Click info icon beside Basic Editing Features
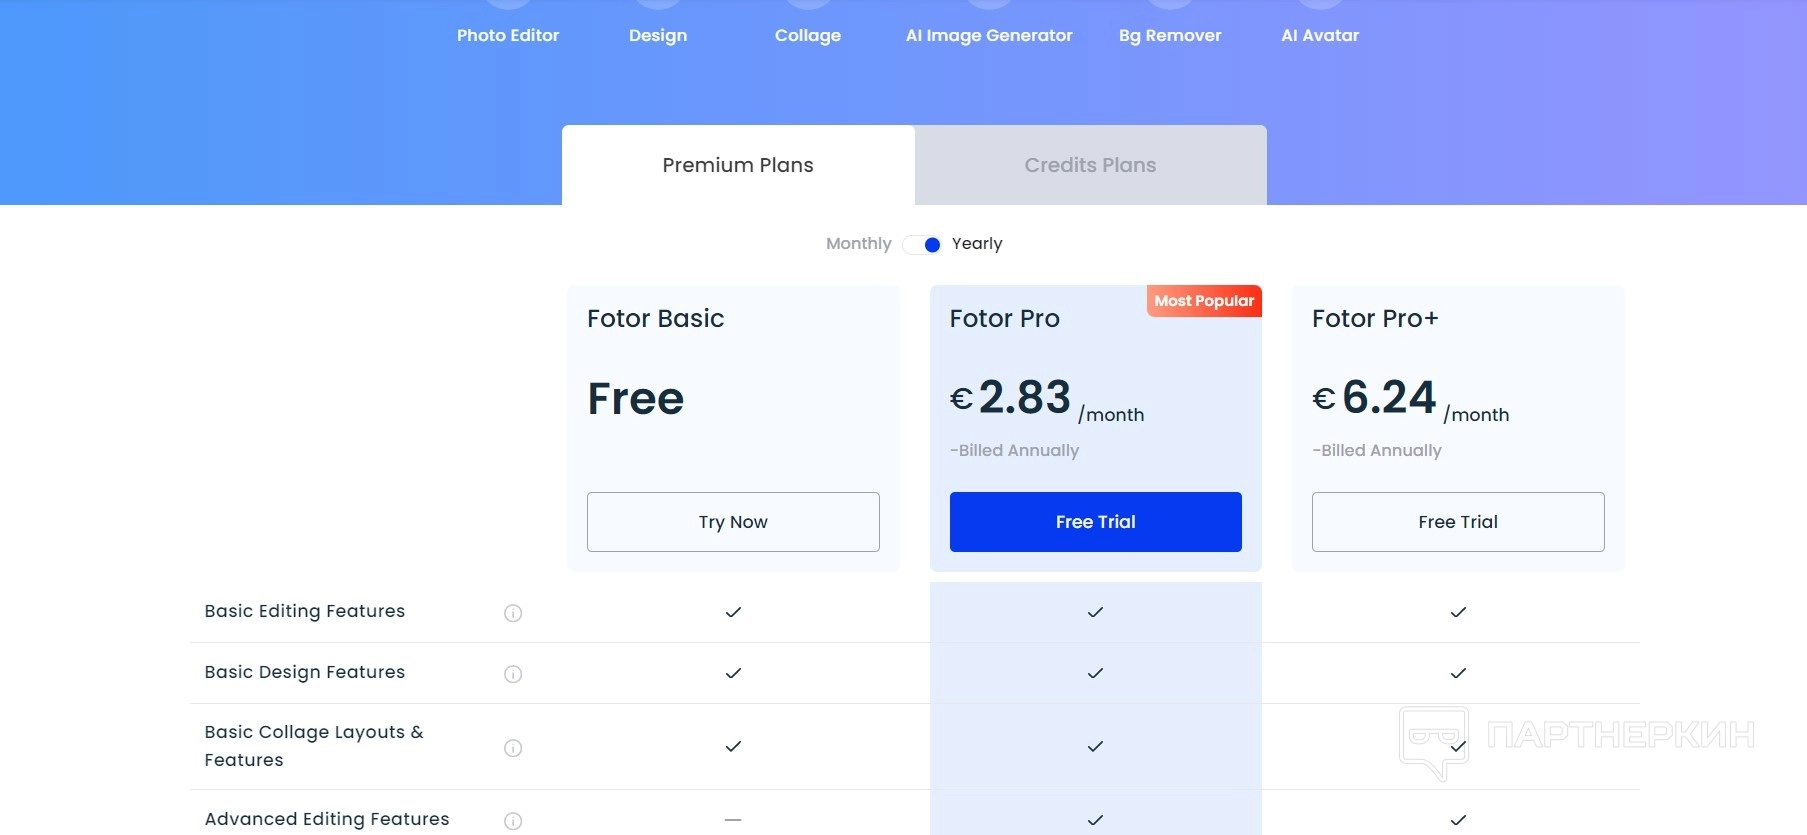This screenshot has width=1807, height=835. pyautogui.click(x=513, y=613)
